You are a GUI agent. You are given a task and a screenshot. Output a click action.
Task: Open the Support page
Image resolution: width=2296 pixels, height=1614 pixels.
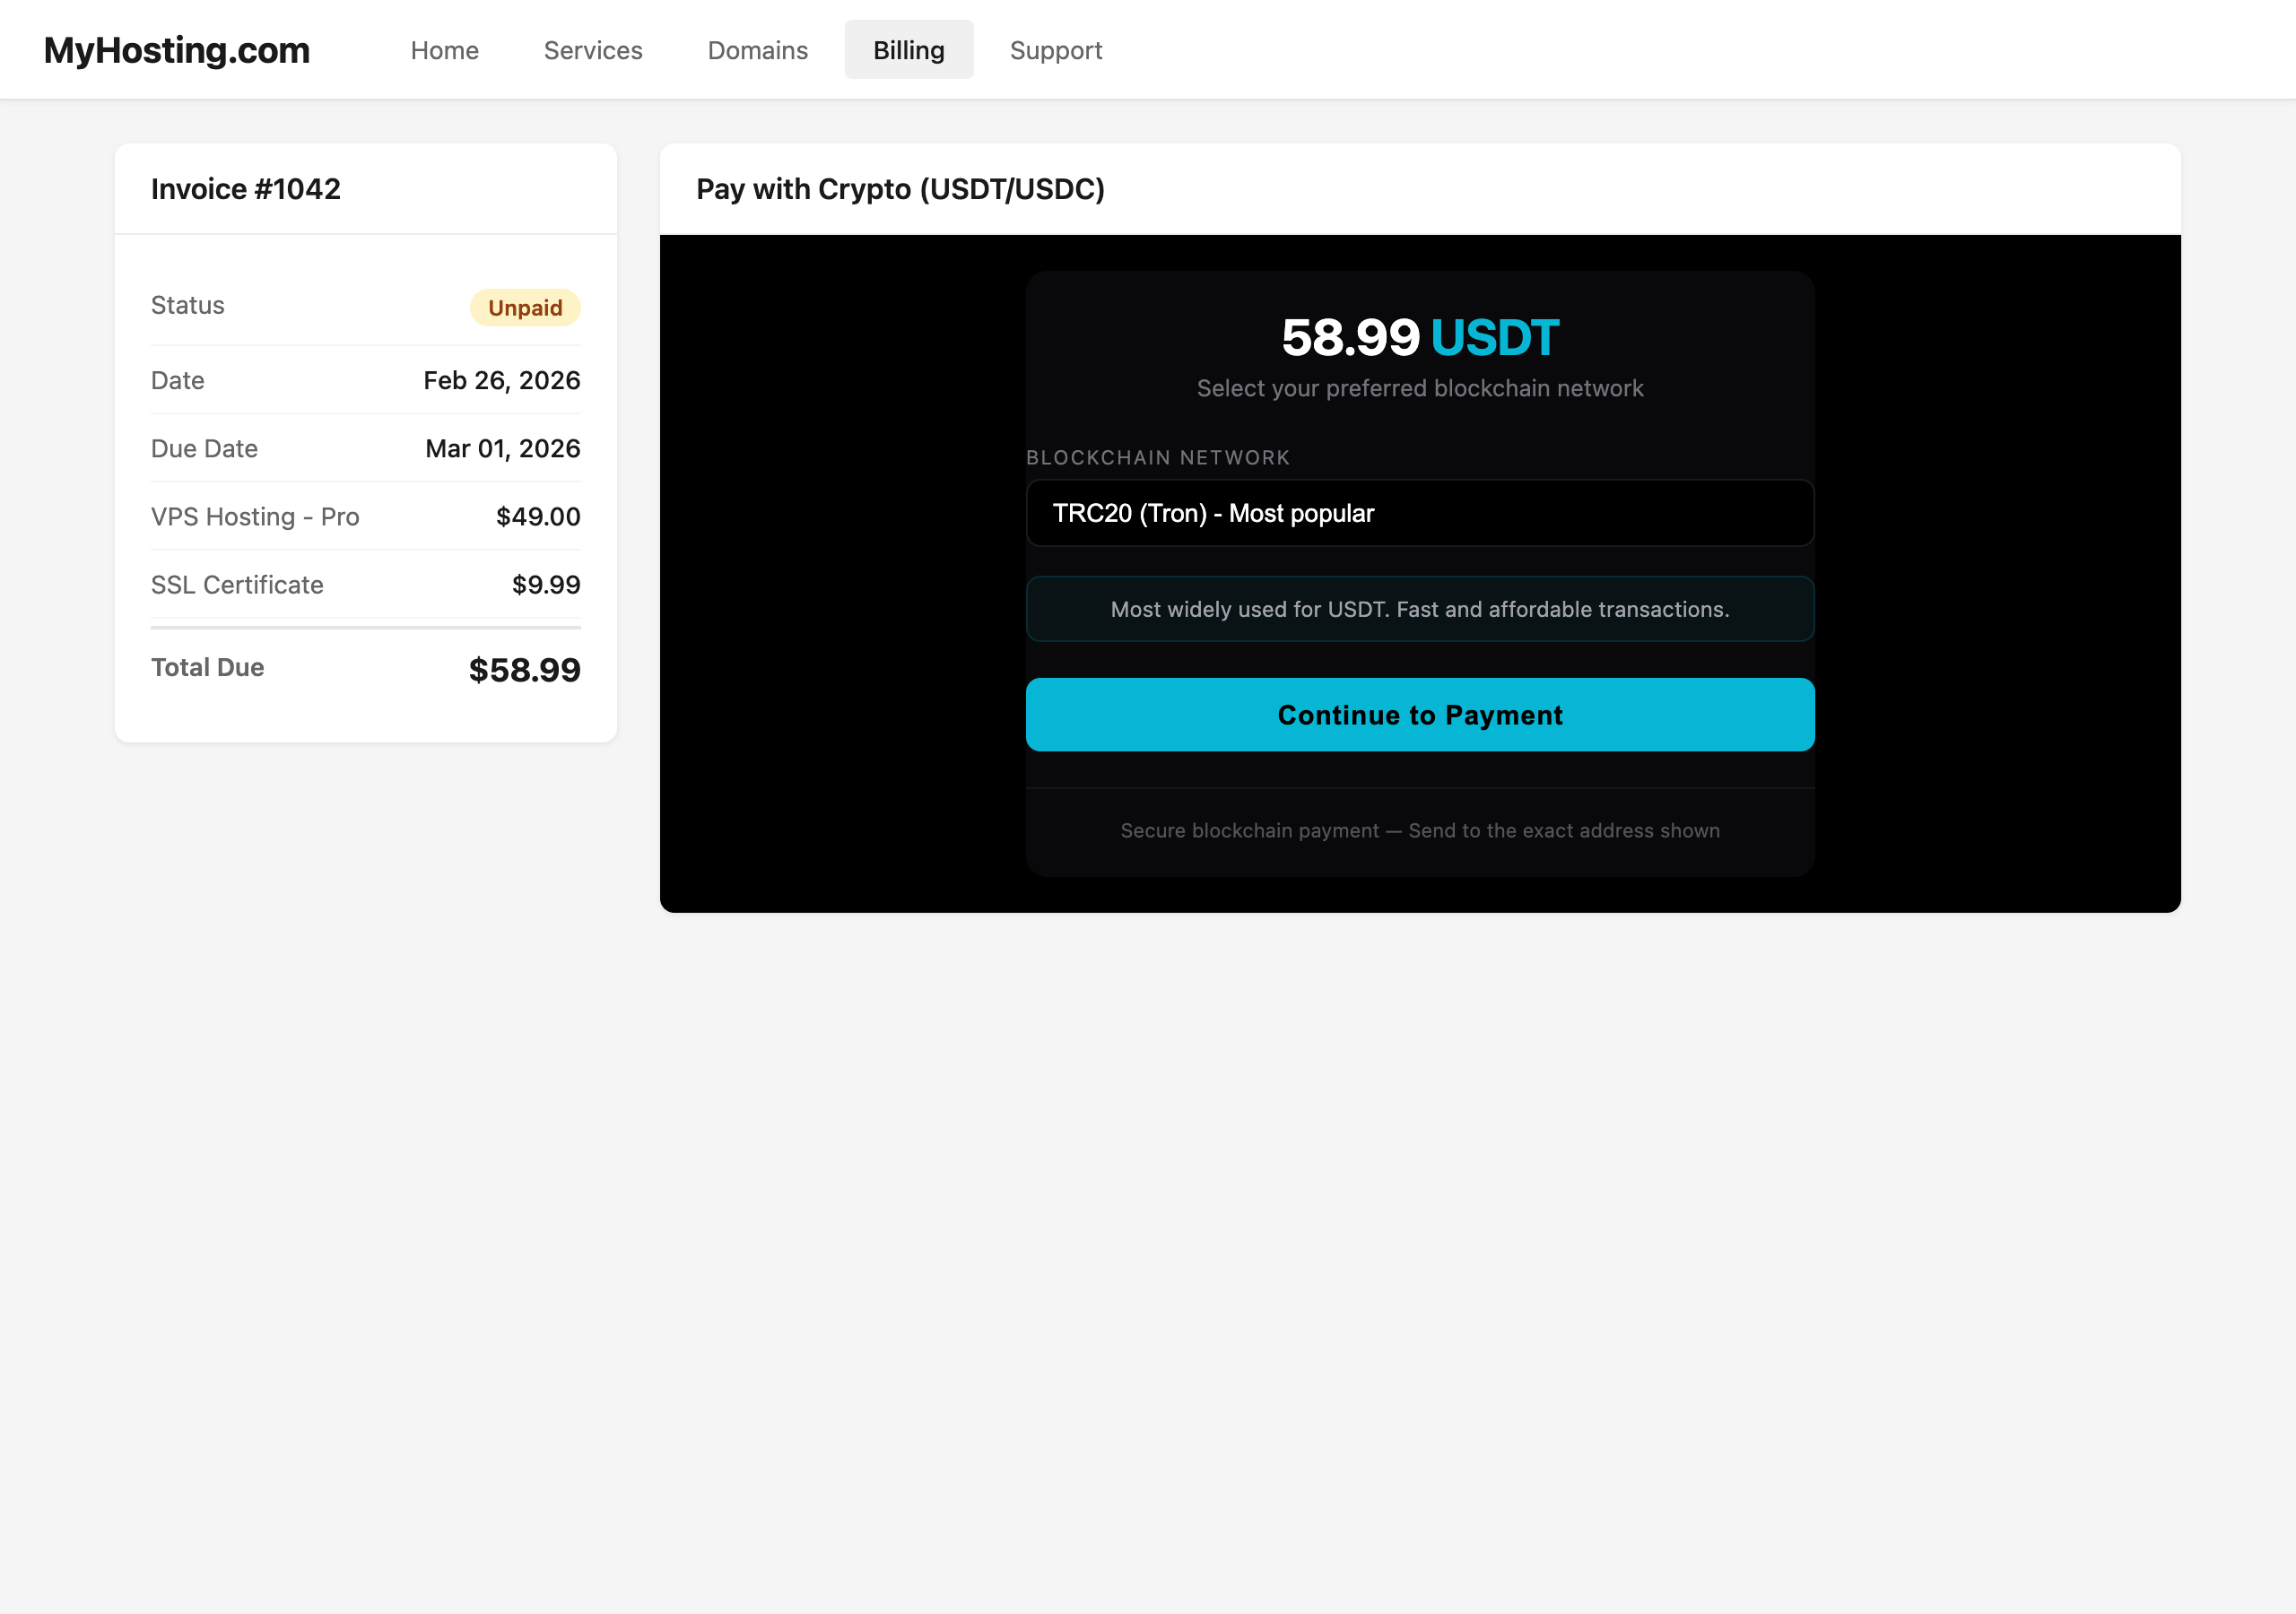pyautogui.click(x=1055, y=50)
